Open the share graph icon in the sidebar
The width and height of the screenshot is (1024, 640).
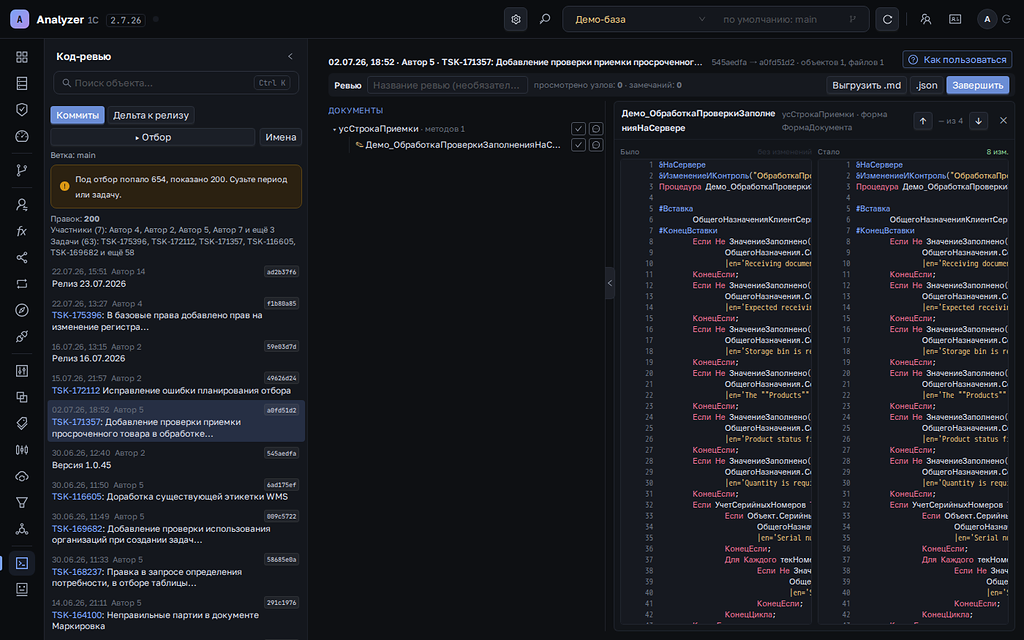pyautogui.click(x=22, y=257)
